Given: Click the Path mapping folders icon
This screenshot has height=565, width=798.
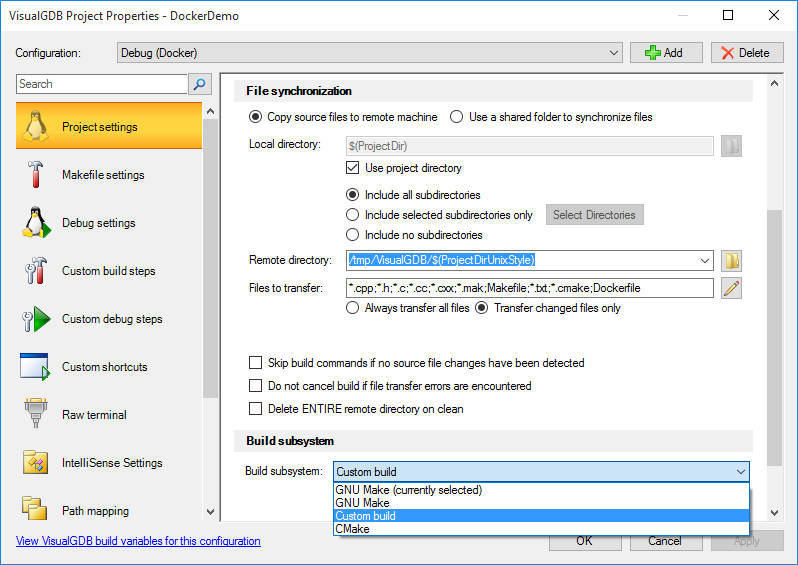Looking at the screenshot, I should [x=34, y=508].
